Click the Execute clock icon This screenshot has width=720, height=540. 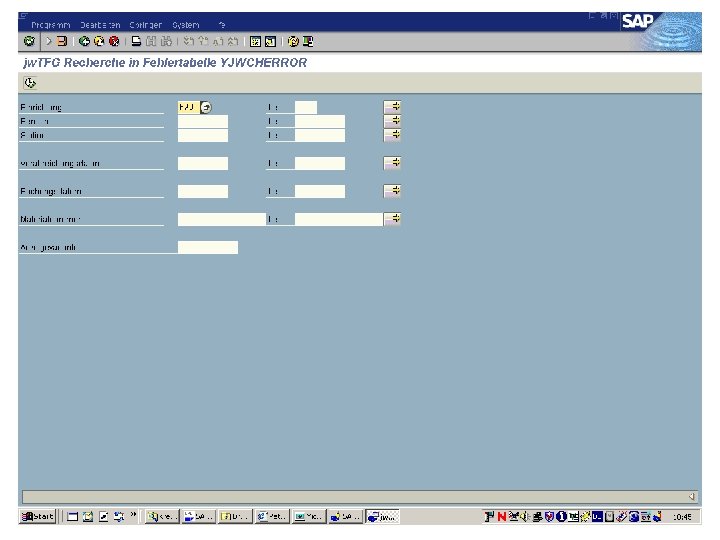click(x=30, y=83)
